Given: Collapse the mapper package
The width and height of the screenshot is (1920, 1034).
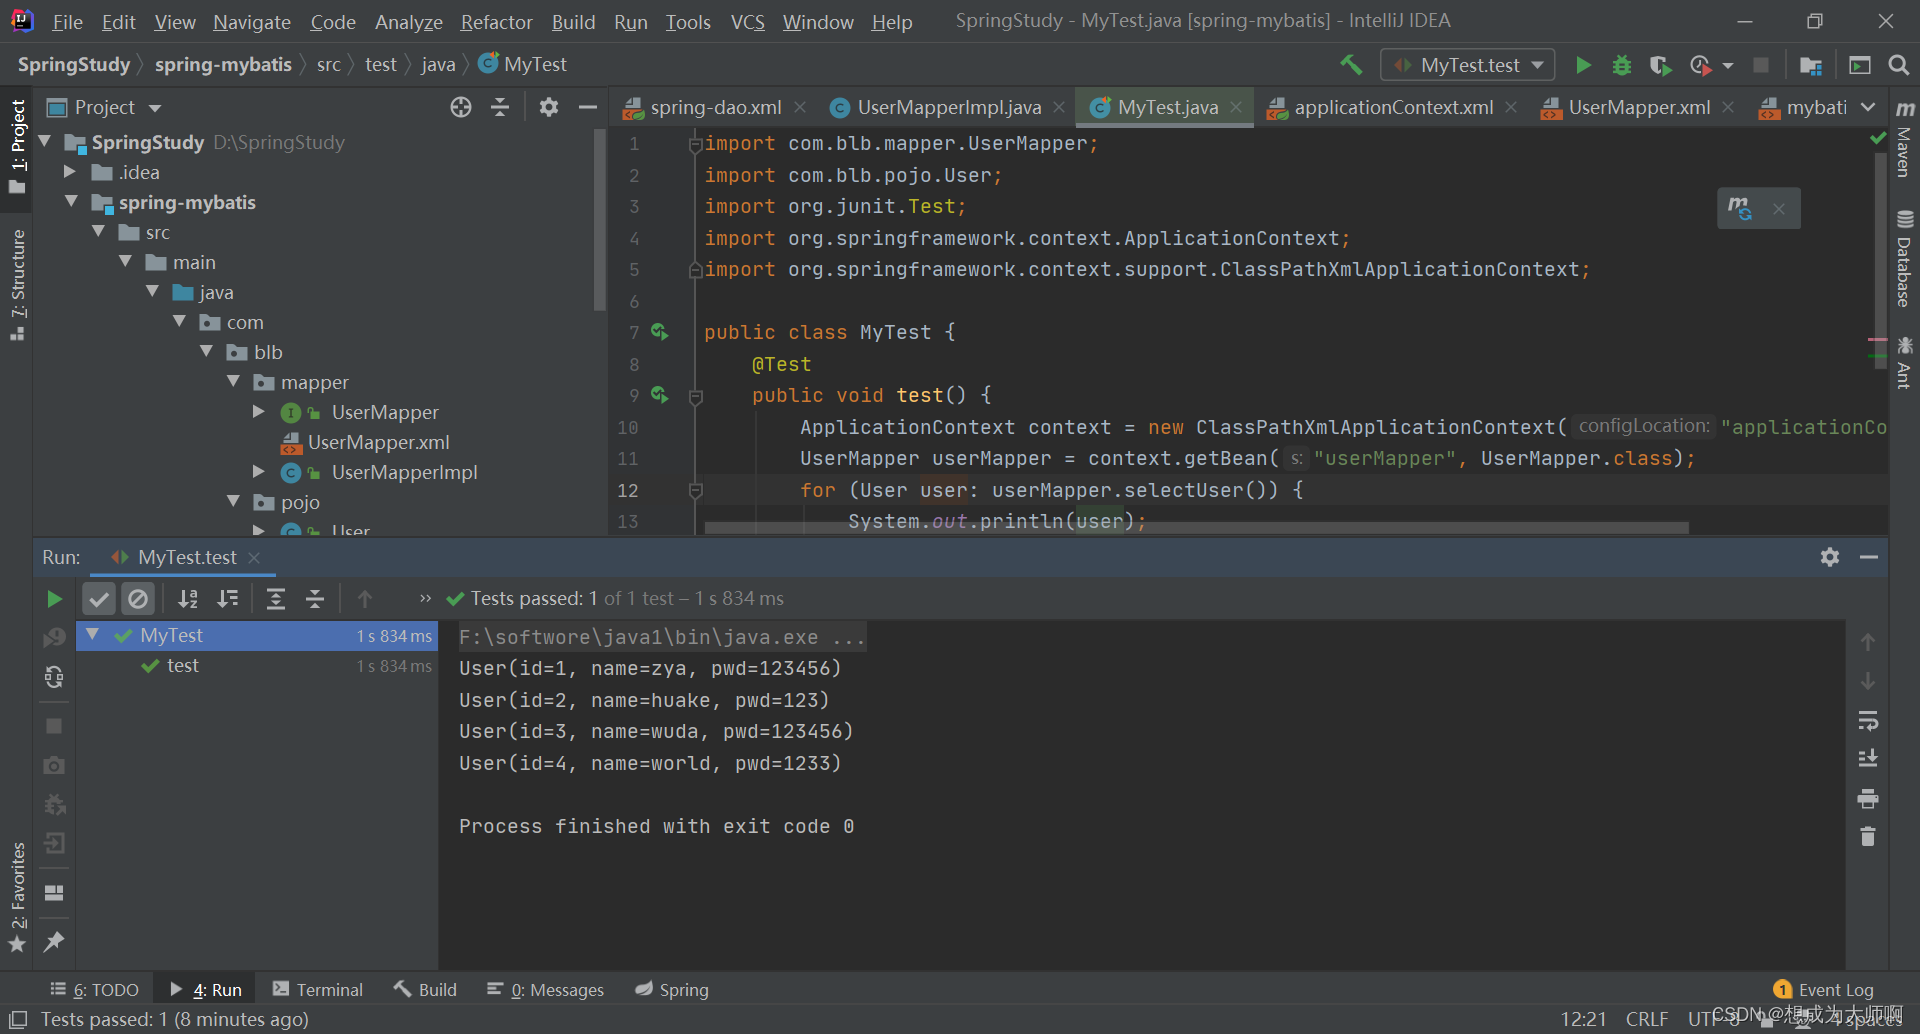Looking at the screenshot, I should (x=233, y=382).
